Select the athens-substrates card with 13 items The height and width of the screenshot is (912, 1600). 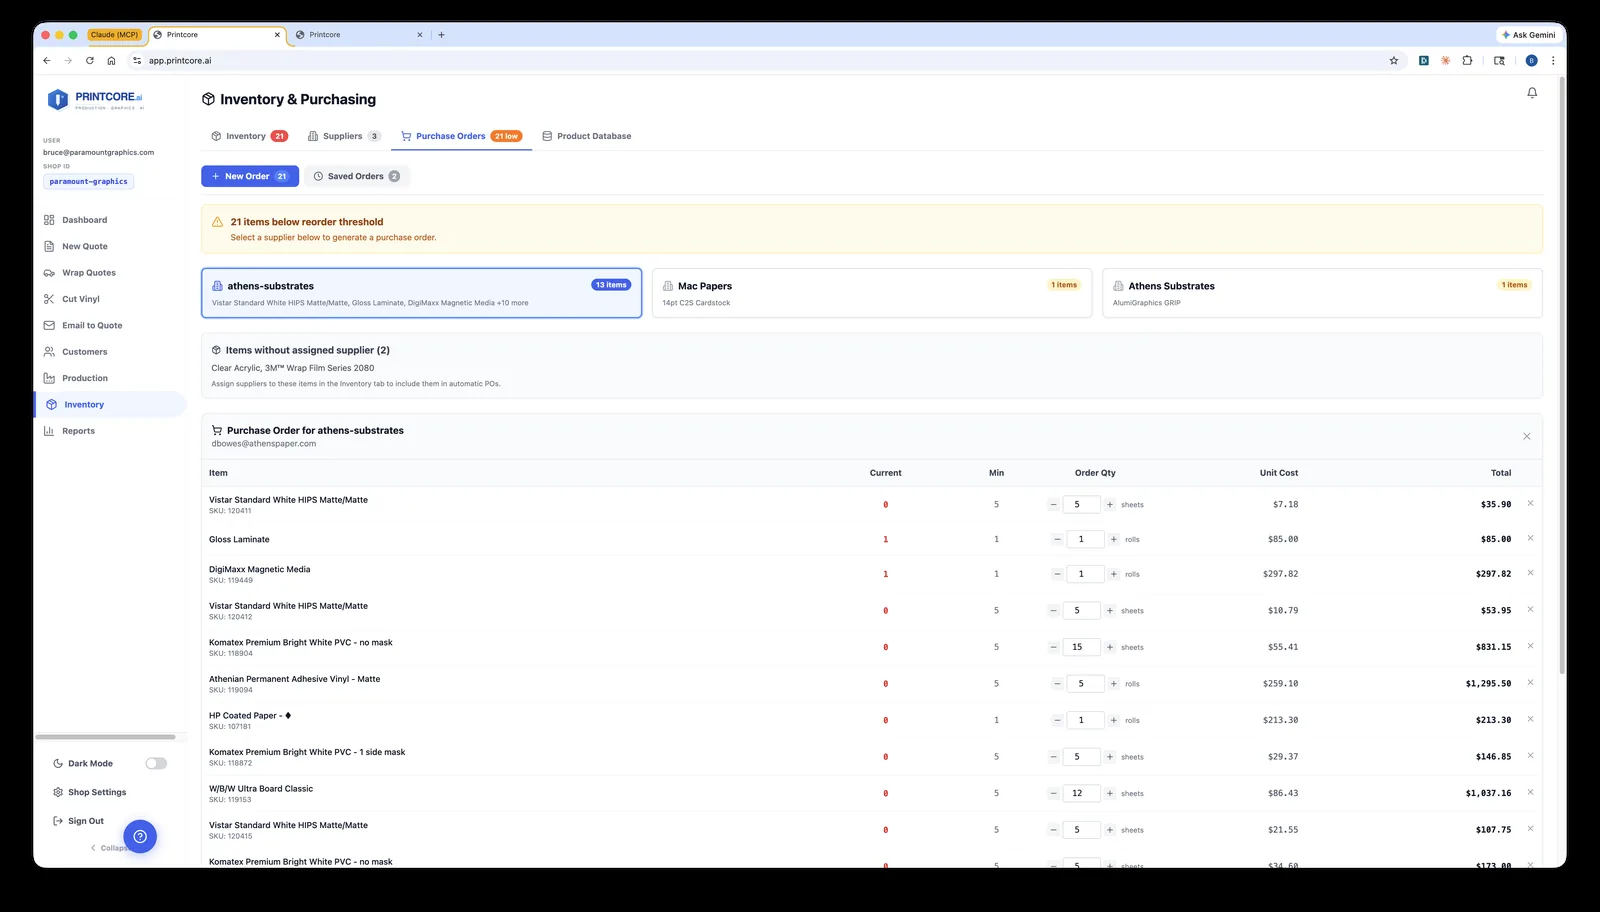click(x=421, y=293)
